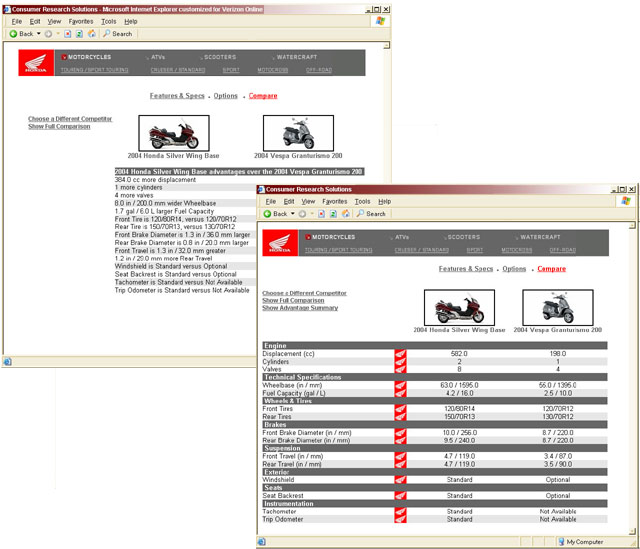Click Honda logo in front window
This screenshot has width=640, height=549.
(280, 243)
